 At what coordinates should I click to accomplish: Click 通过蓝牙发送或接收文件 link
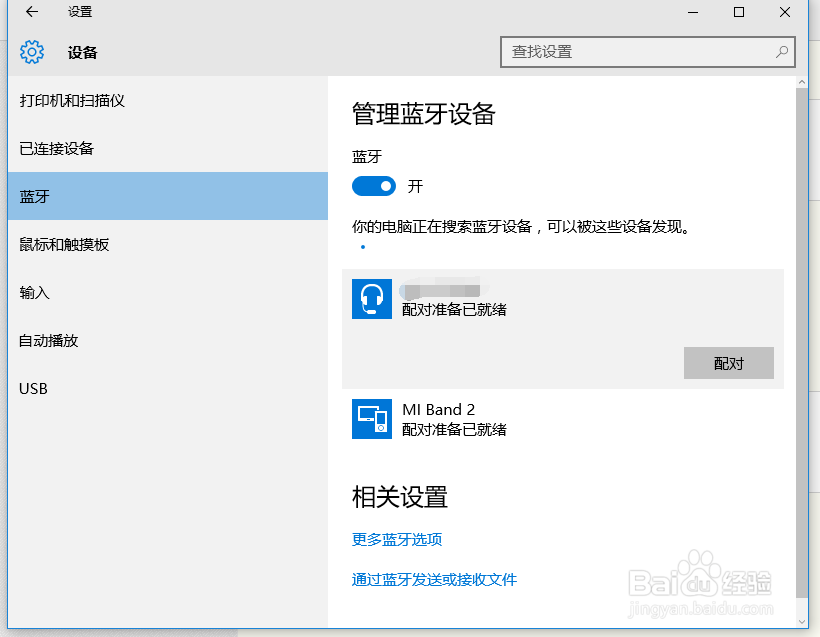434,580
